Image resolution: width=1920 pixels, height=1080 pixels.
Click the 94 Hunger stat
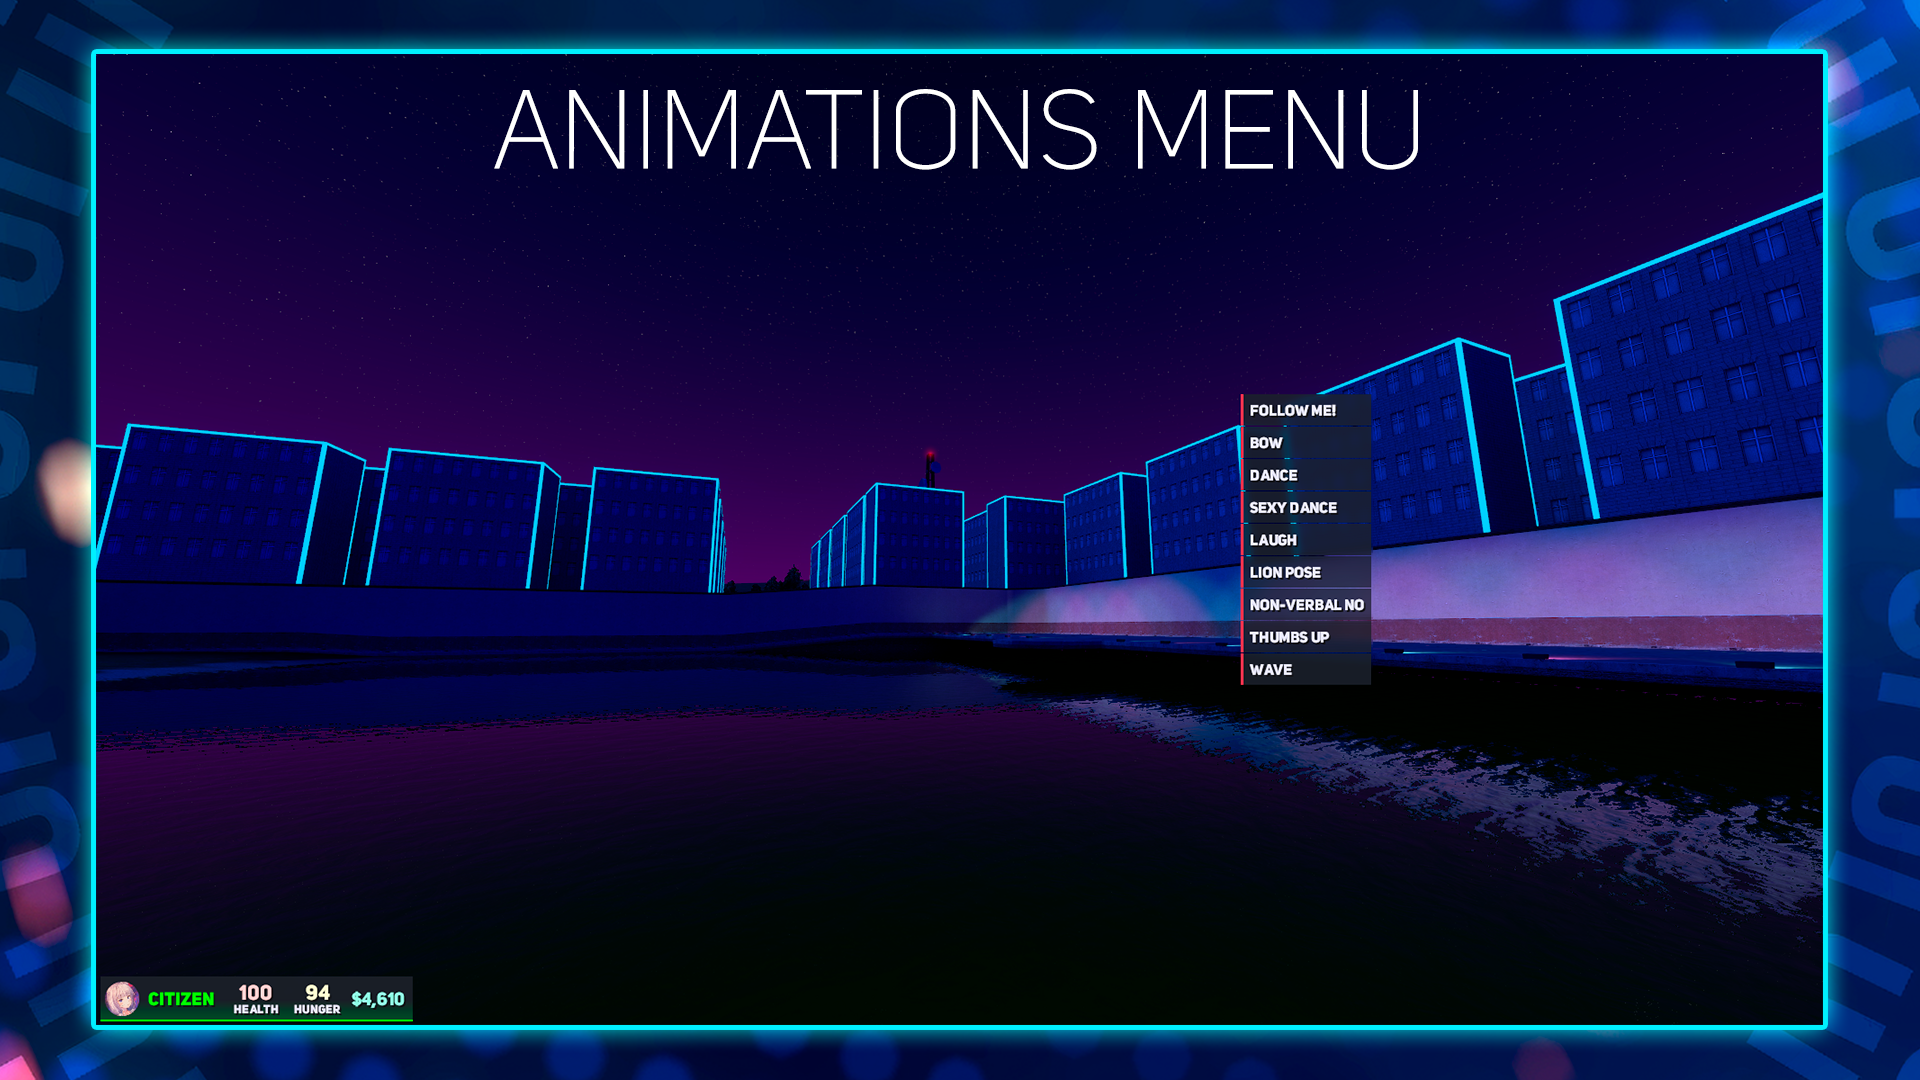tap(317, 998)
